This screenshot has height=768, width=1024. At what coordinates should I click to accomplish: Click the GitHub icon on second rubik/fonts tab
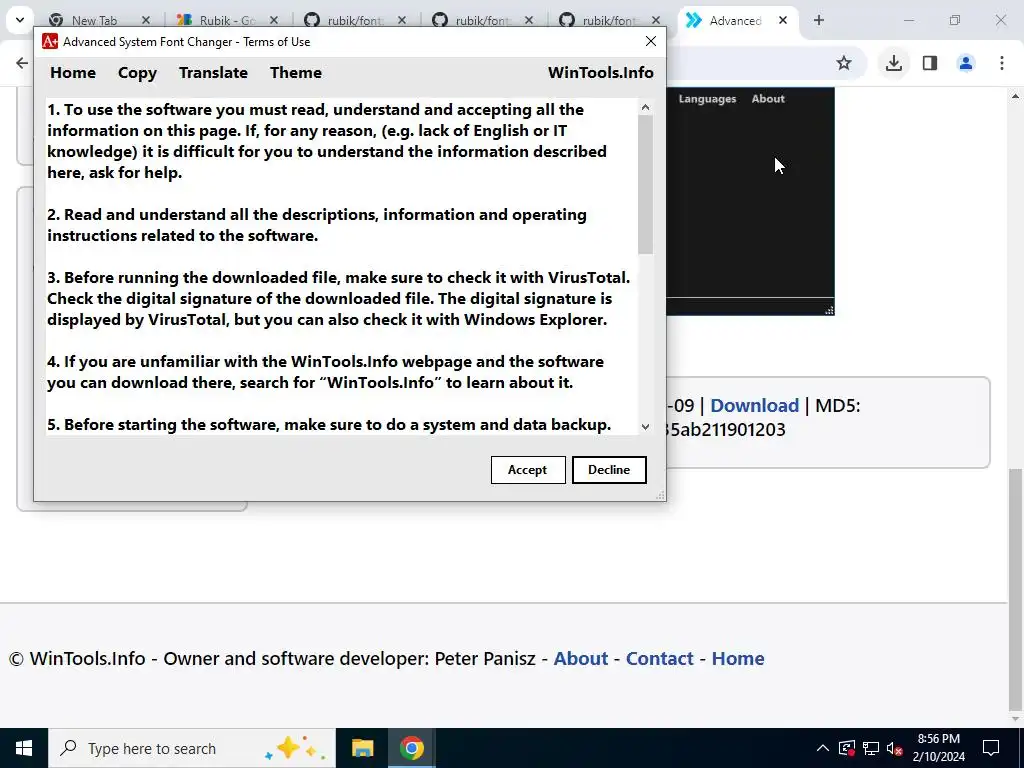(440, 20)
